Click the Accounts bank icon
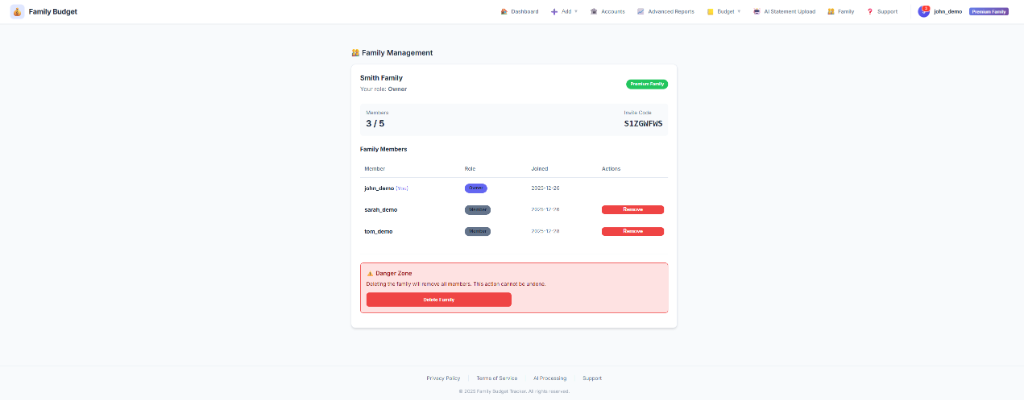1024x400 pixels. (594, 12)
